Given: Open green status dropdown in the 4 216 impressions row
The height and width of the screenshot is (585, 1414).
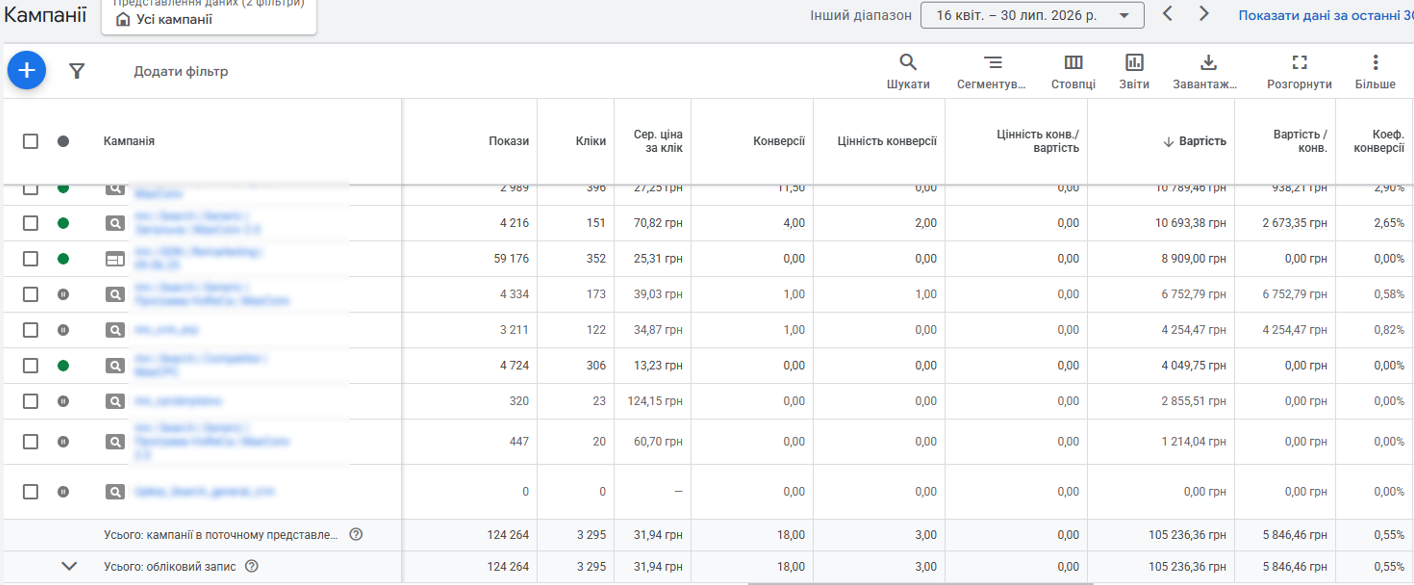Looking at the screenshot, I should [x=63, y=223].
